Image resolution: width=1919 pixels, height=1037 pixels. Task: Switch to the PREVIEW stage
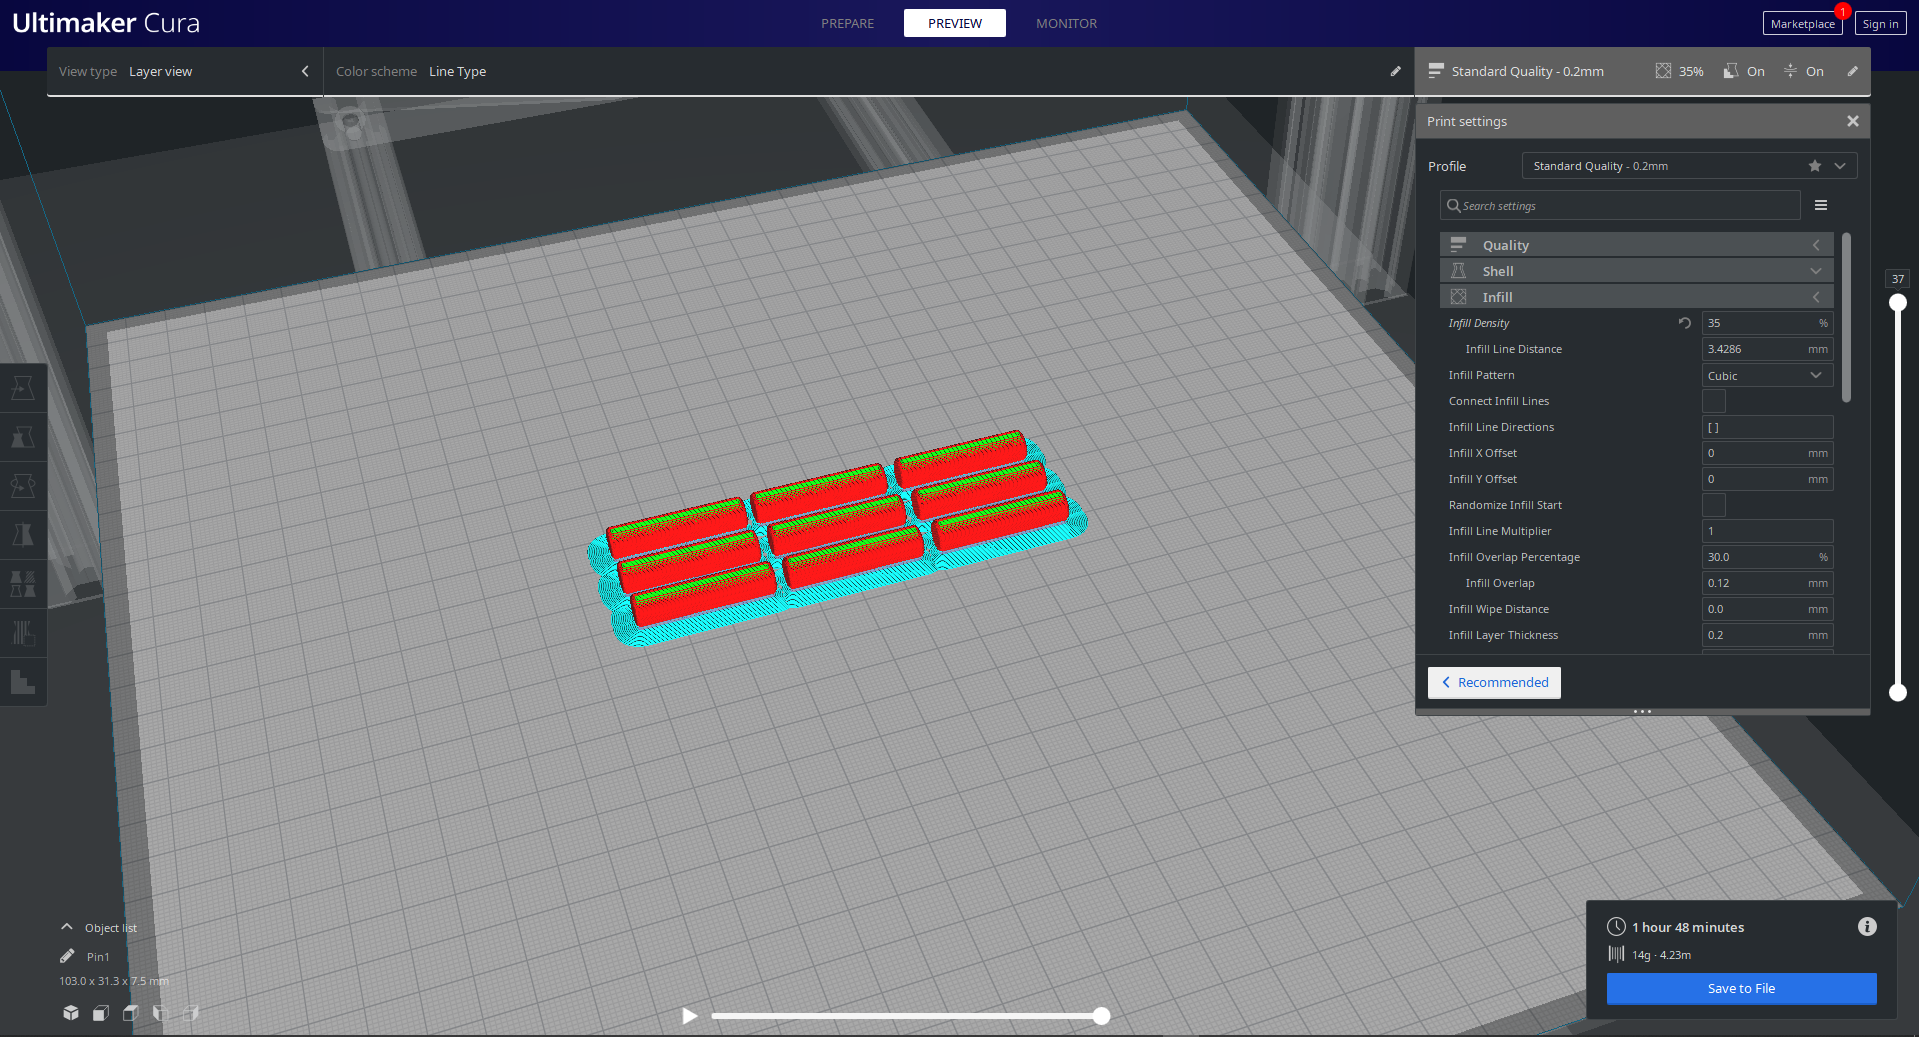[x=955, y=23]
